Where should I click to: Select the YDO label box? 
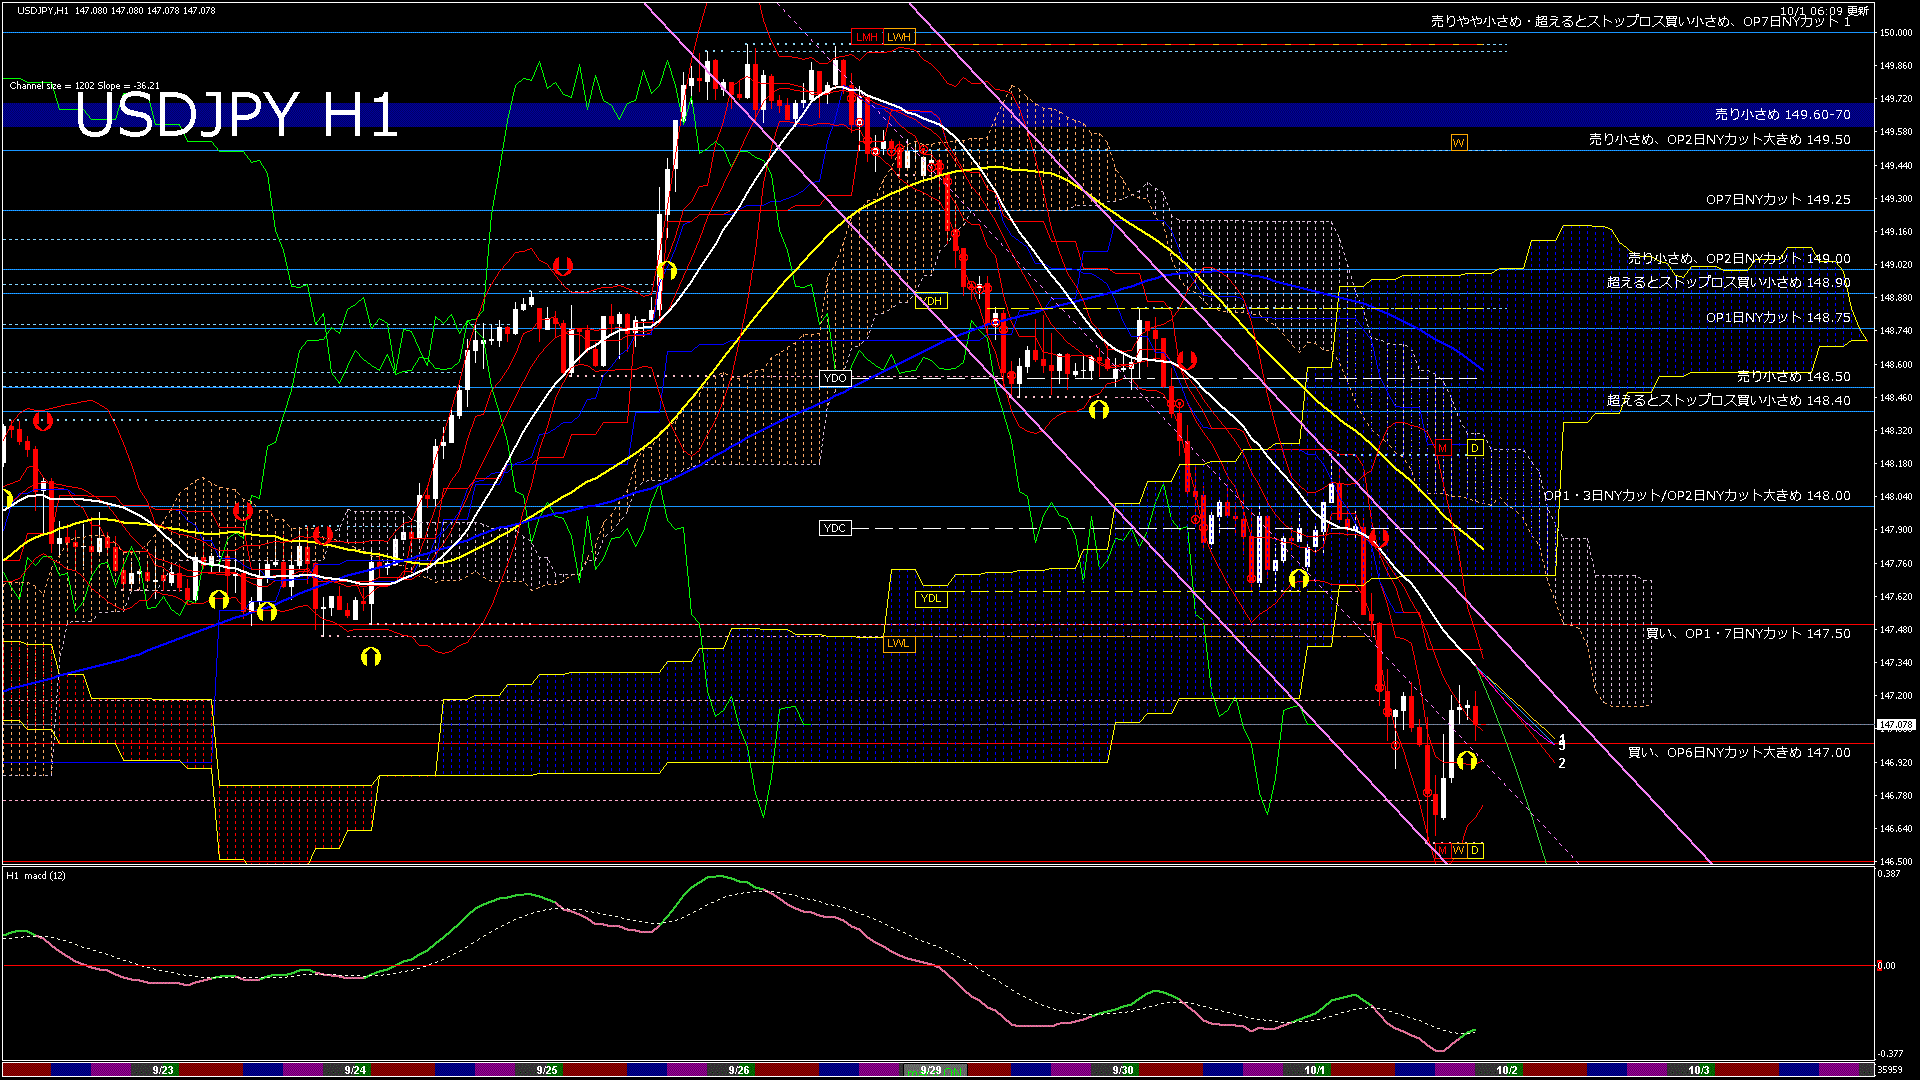click(835, 378)
